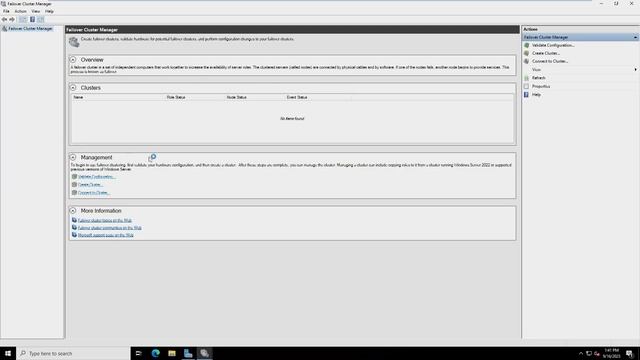Open the Windows Start menu
Screen dimensions: 640x360
coord(8,353)
